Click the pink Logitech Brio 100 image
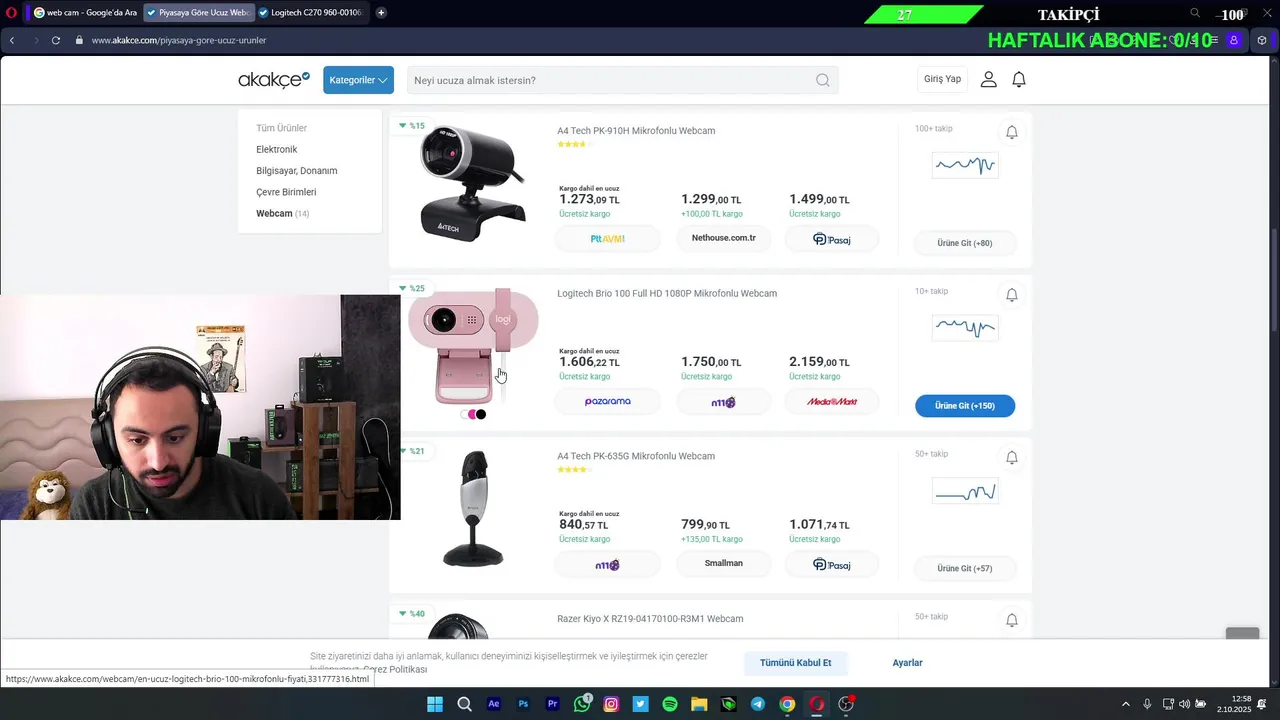1280x720 pixels. coord(473,346)
